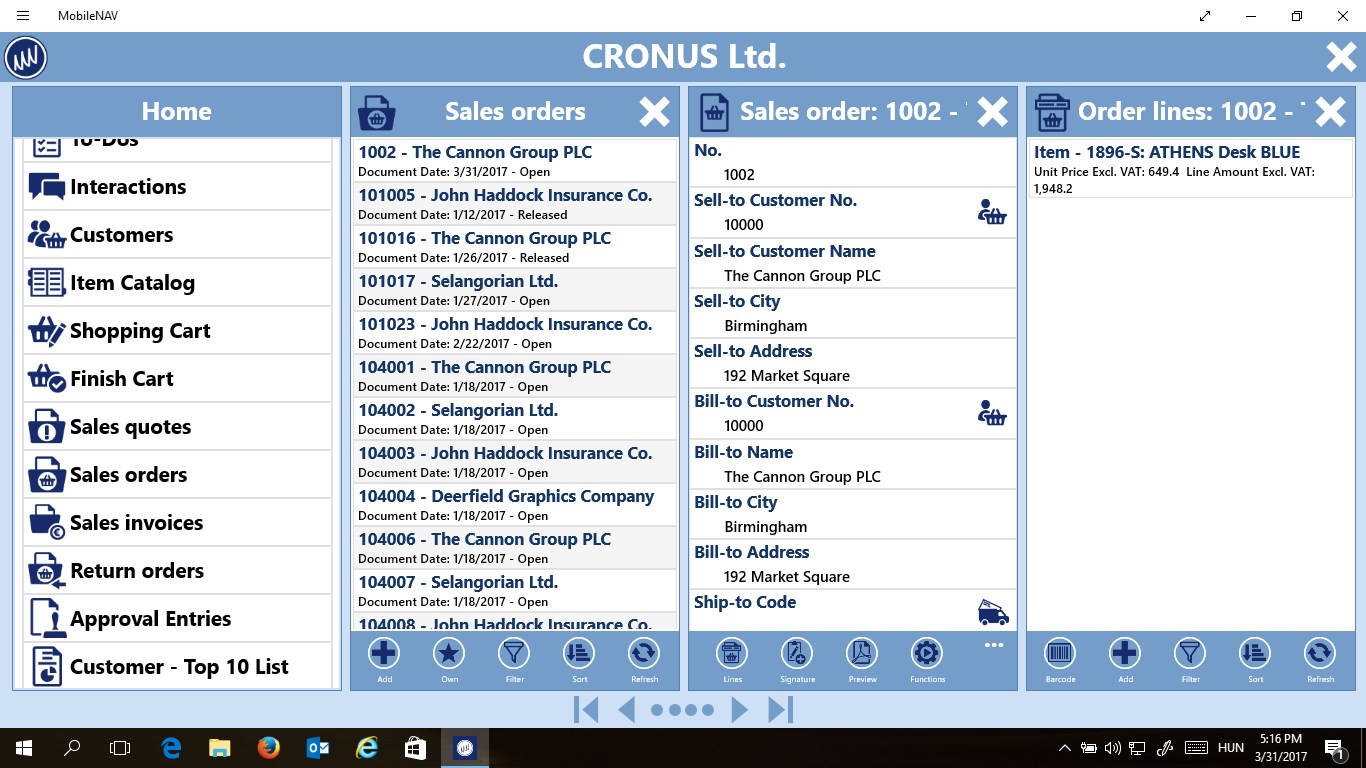Select order 104002 - Selangorian Ltd.
This screenshot has height=768, width=1366.
(515, 419)
